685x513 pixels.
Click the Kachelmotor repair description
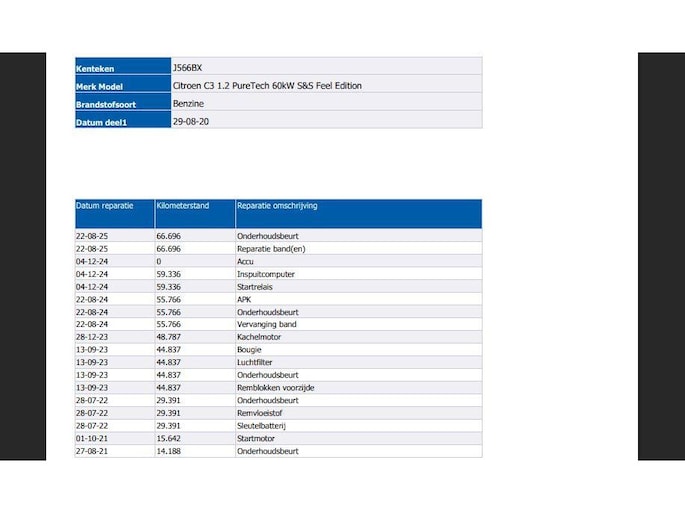259,337
